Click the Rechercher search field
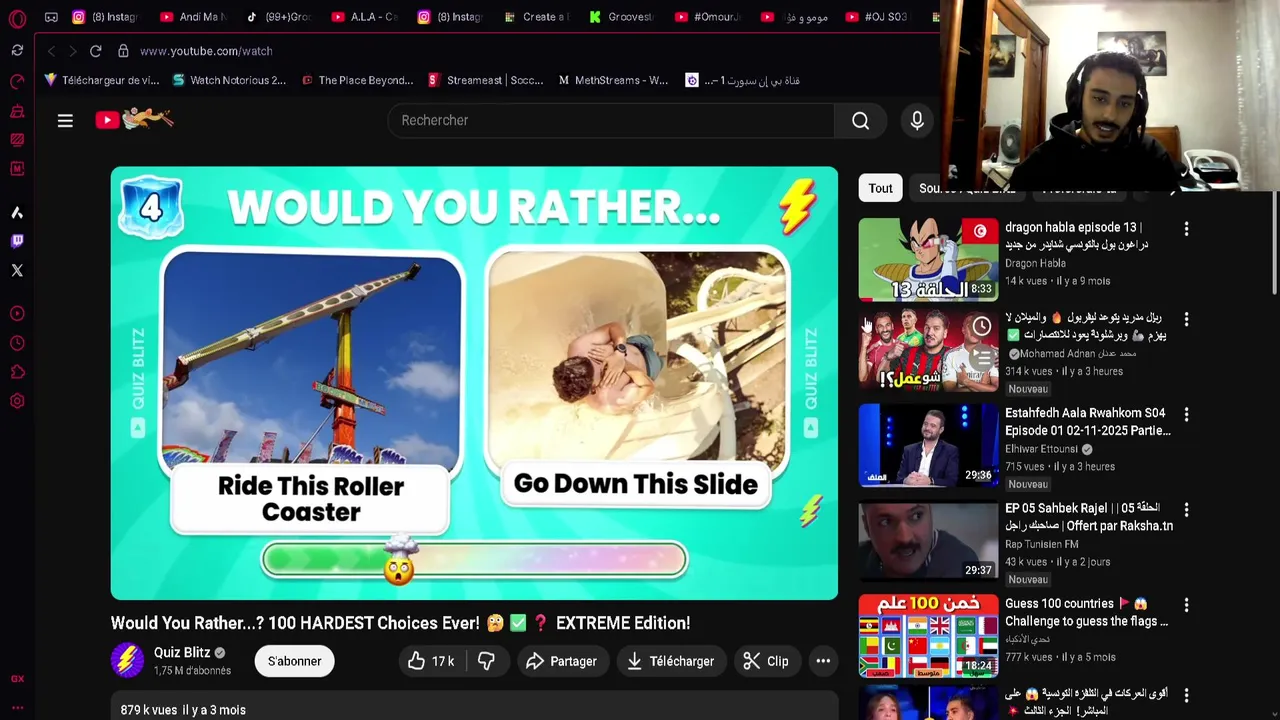 611,121
